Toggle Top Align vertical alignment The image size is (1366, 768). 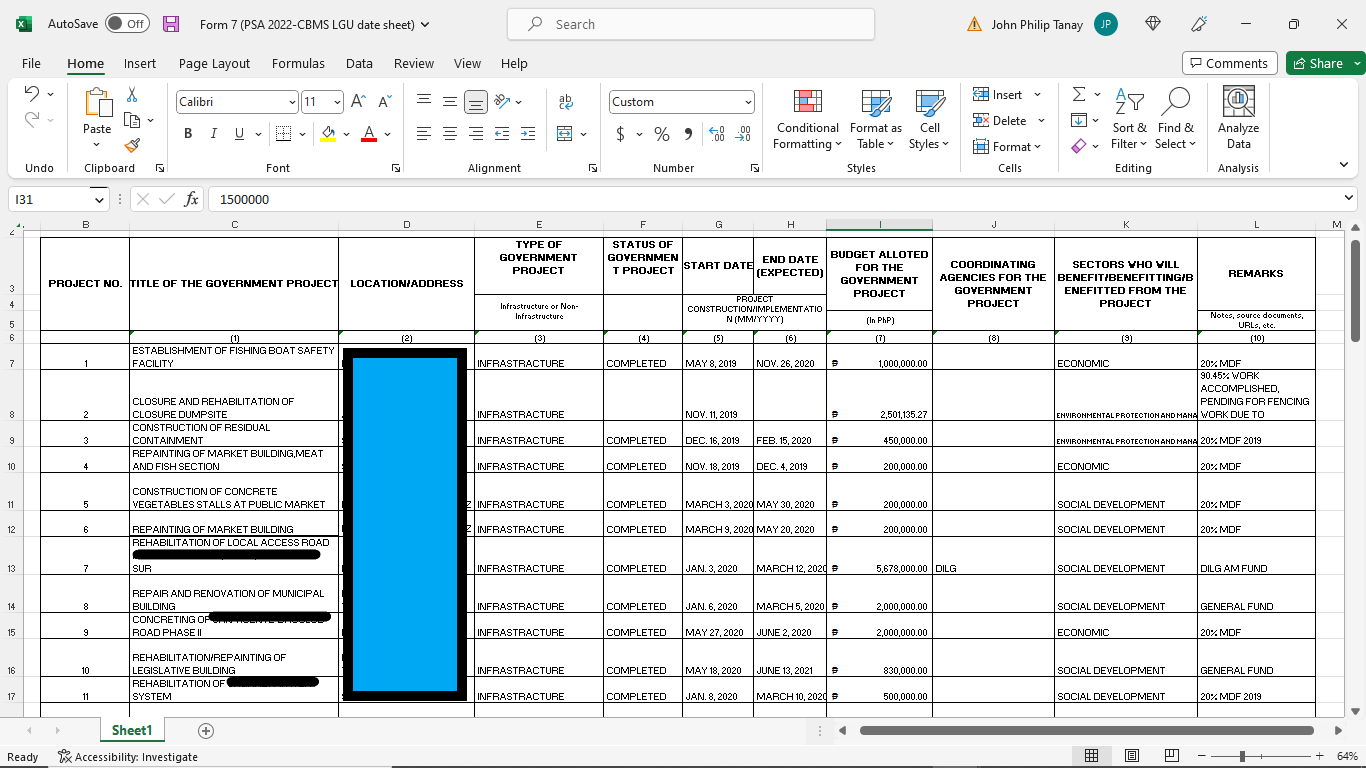pos(424,102)
